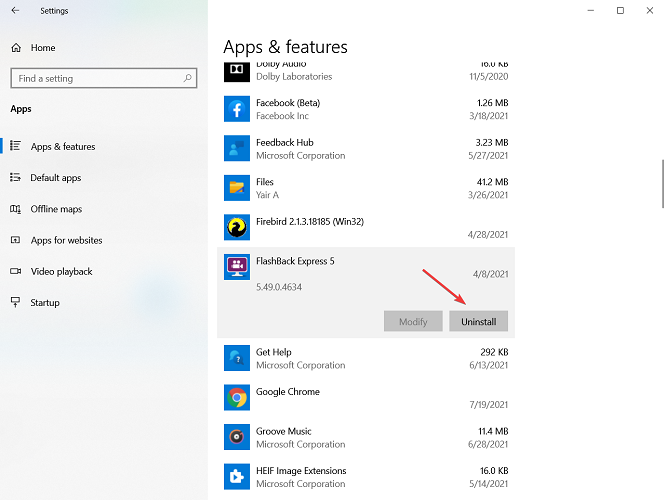Click the Dolby Laboratories publisher text
Screen dimensions: 665x500
294,77
